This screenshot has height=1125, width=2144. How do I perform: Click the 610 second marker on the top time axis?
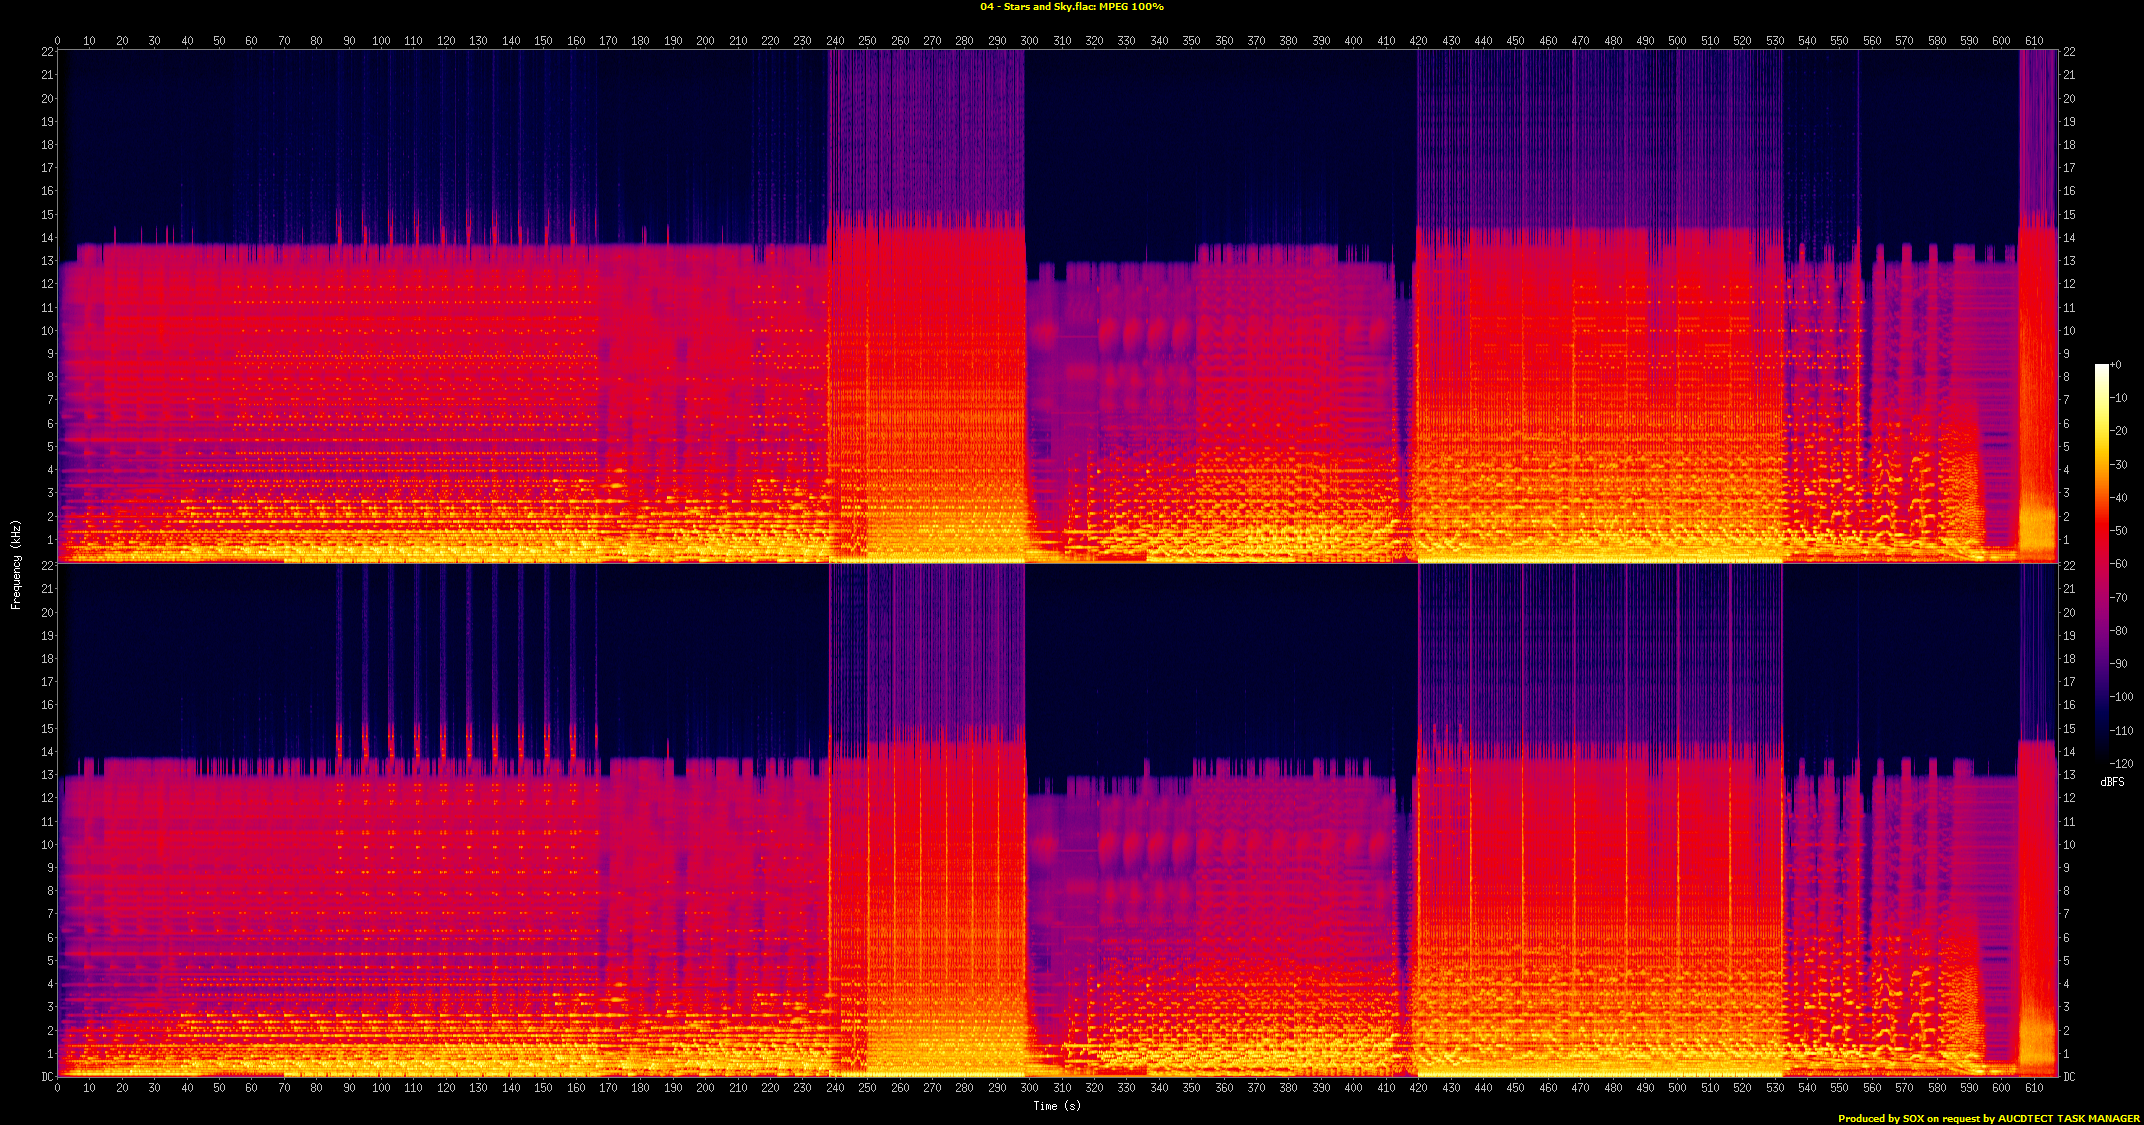point(2034,41)
